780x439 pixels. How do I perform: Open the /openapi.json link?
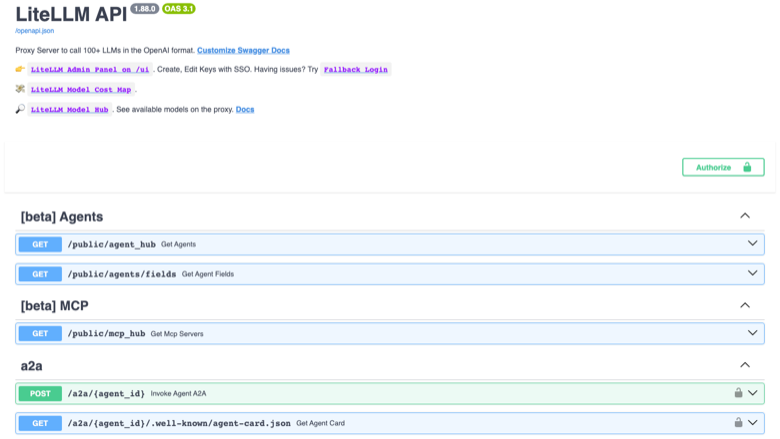pyautogui.click(x=34, y=31)
